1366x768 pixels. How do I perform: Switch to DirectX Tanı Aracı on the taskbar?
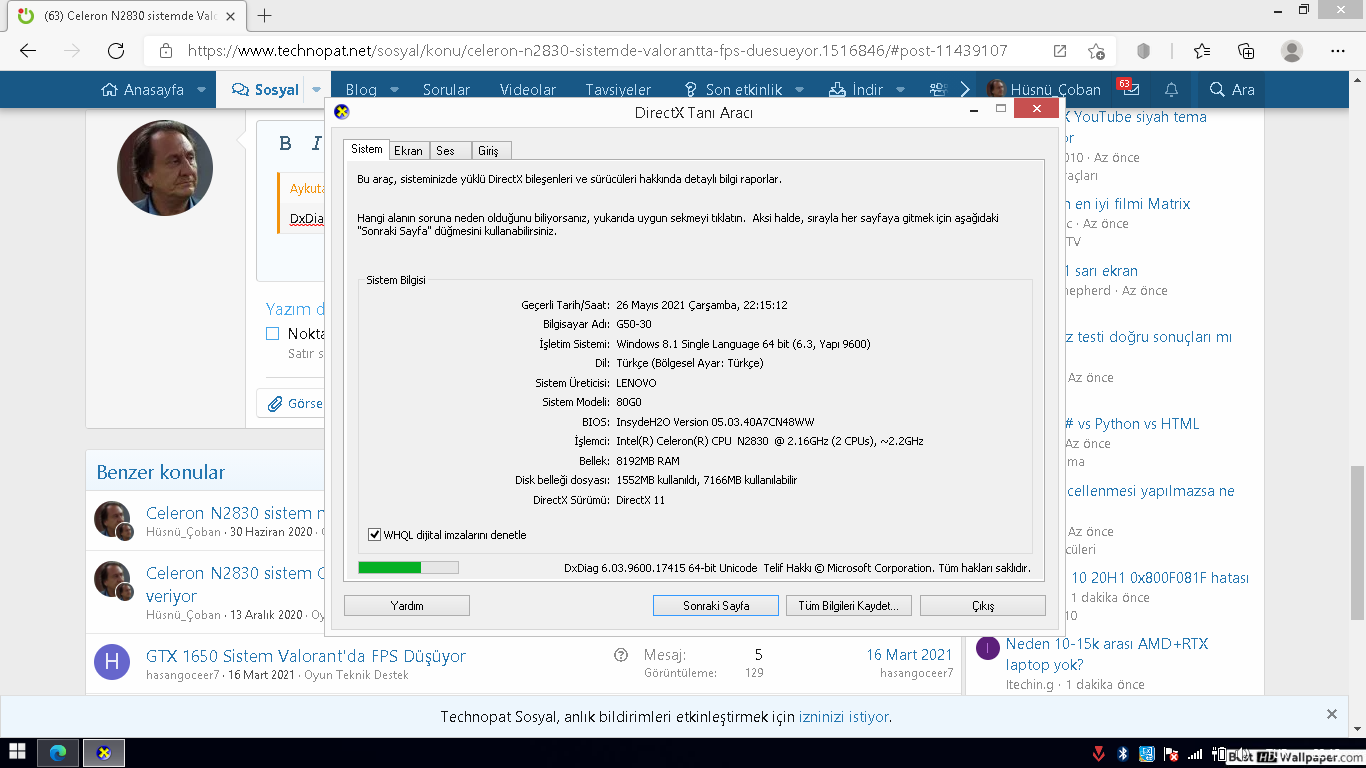click(103, 752)
